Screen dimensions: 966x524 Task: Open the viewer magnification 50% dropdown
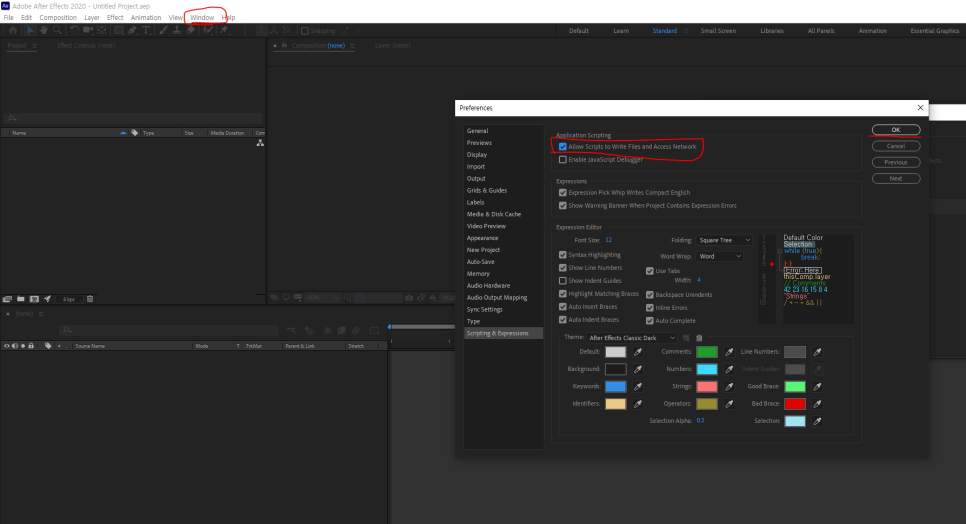pyautogui.click(x=322, y=298)
